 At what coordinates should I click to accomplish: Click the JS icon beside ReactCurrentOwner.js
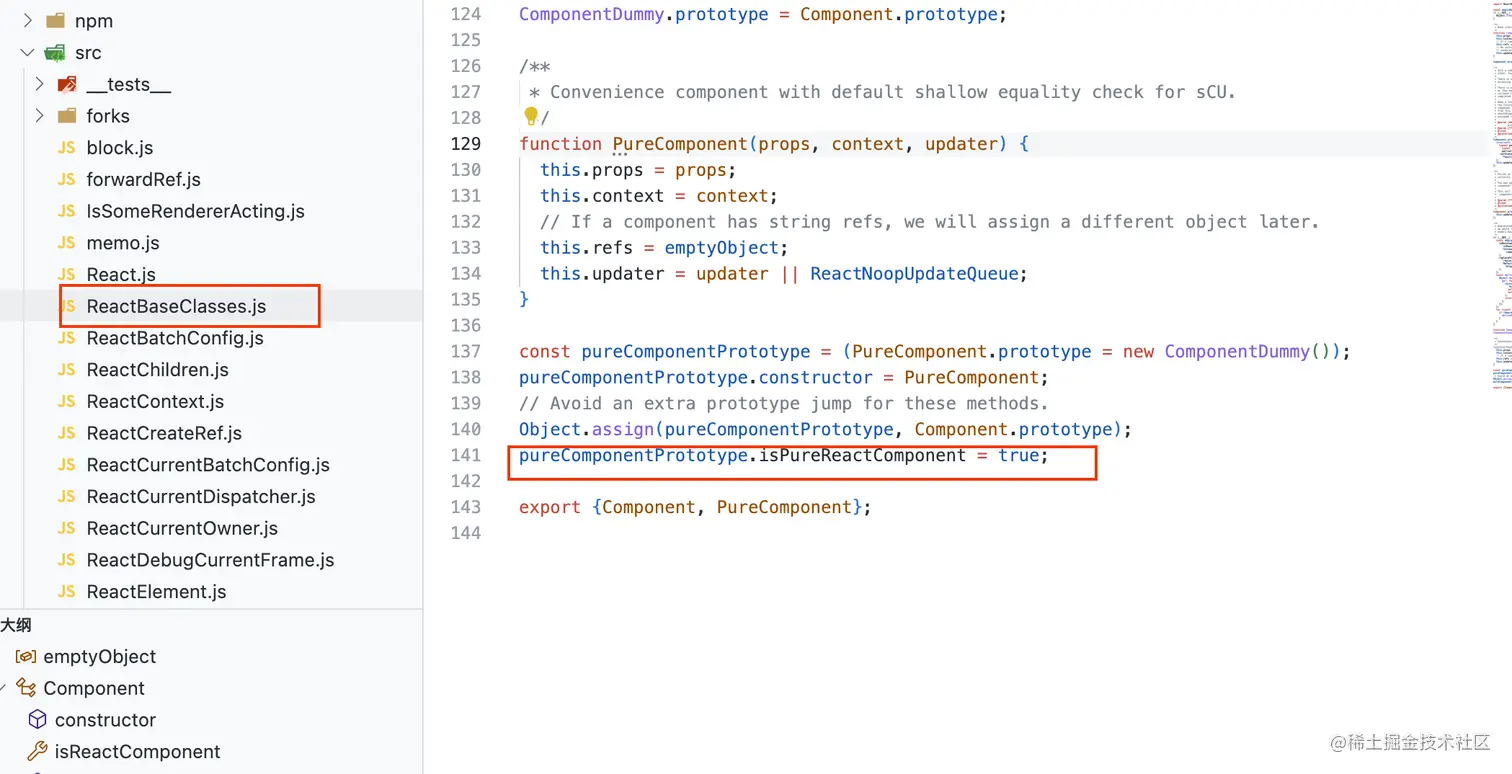click(x=67, y=528)
